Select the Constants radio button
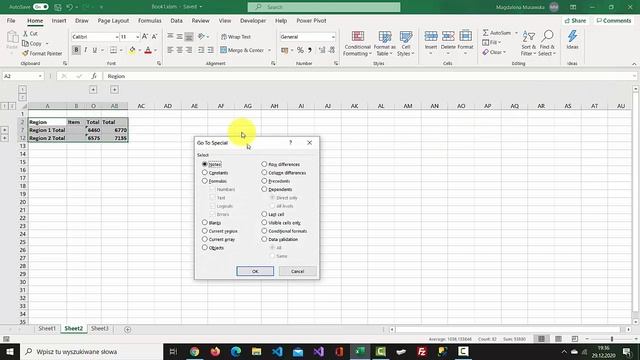Image resolution: width=640 pixels, height=360 pixels. click(204, 173)
